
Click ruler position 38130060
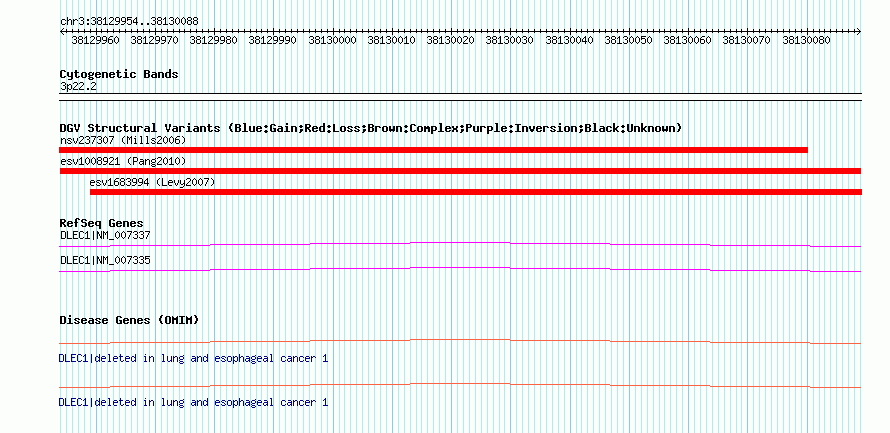687,40
